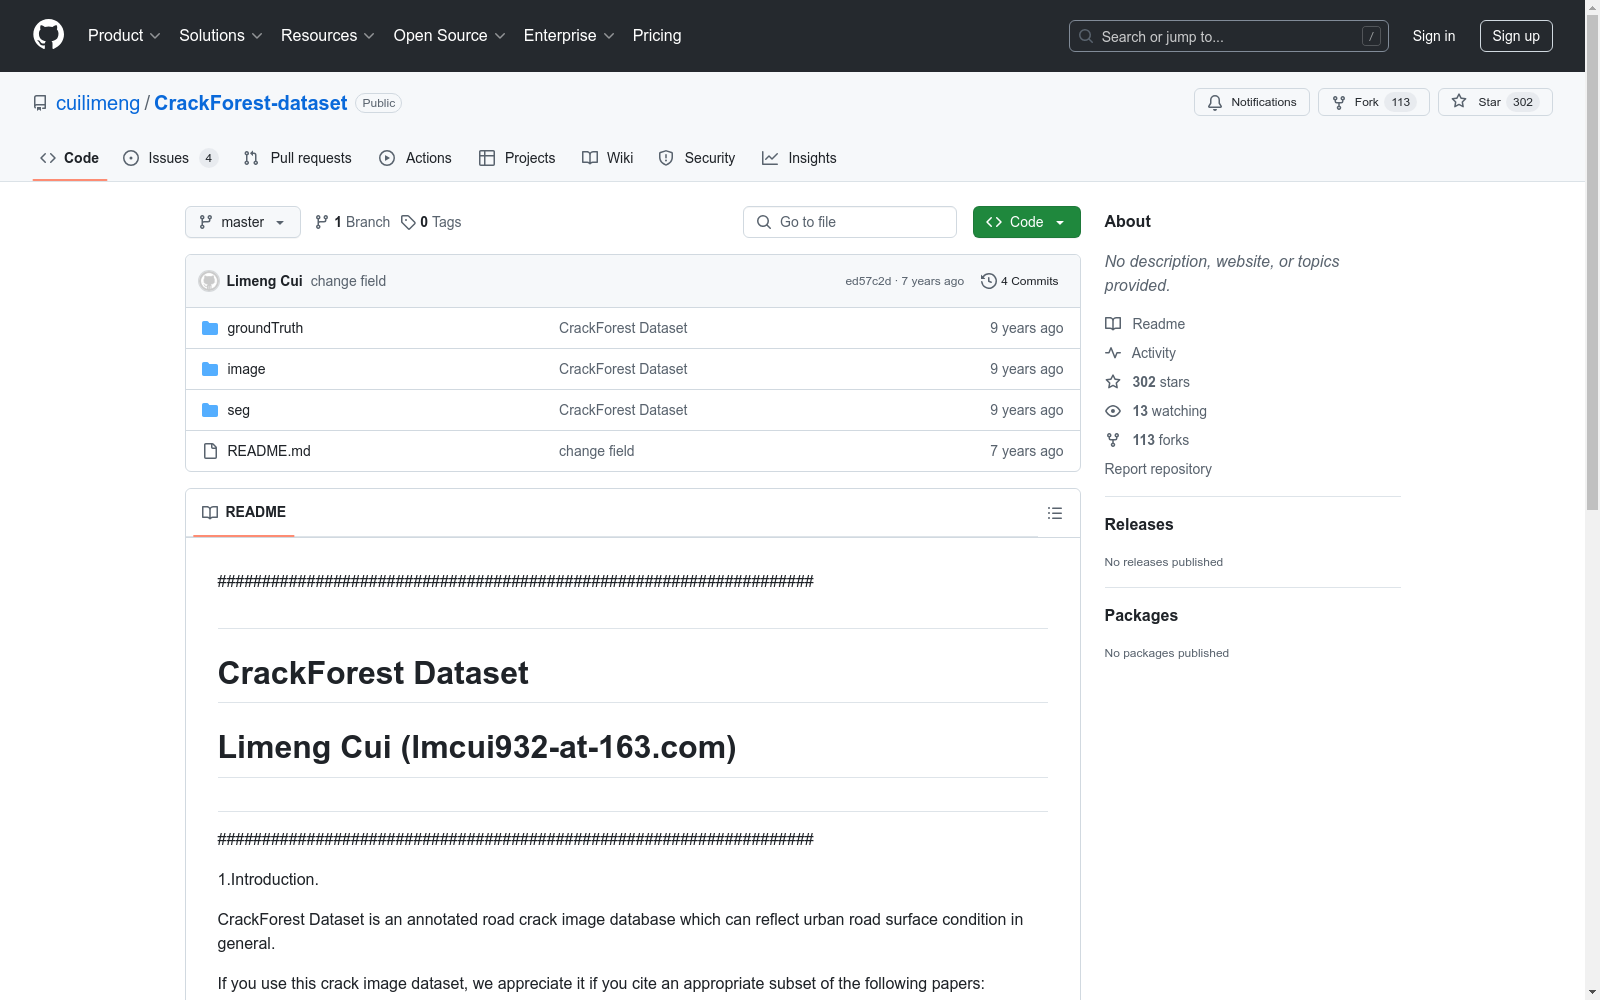
Task: Switch to the Actions tab
Action: [415, 158]
